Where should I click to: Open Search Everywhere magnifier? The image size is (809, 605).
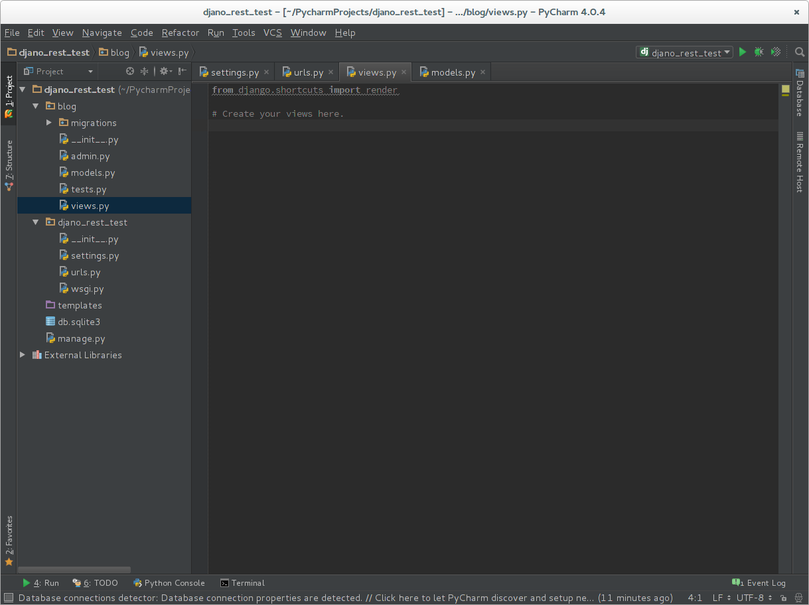[x=799, y=52]
